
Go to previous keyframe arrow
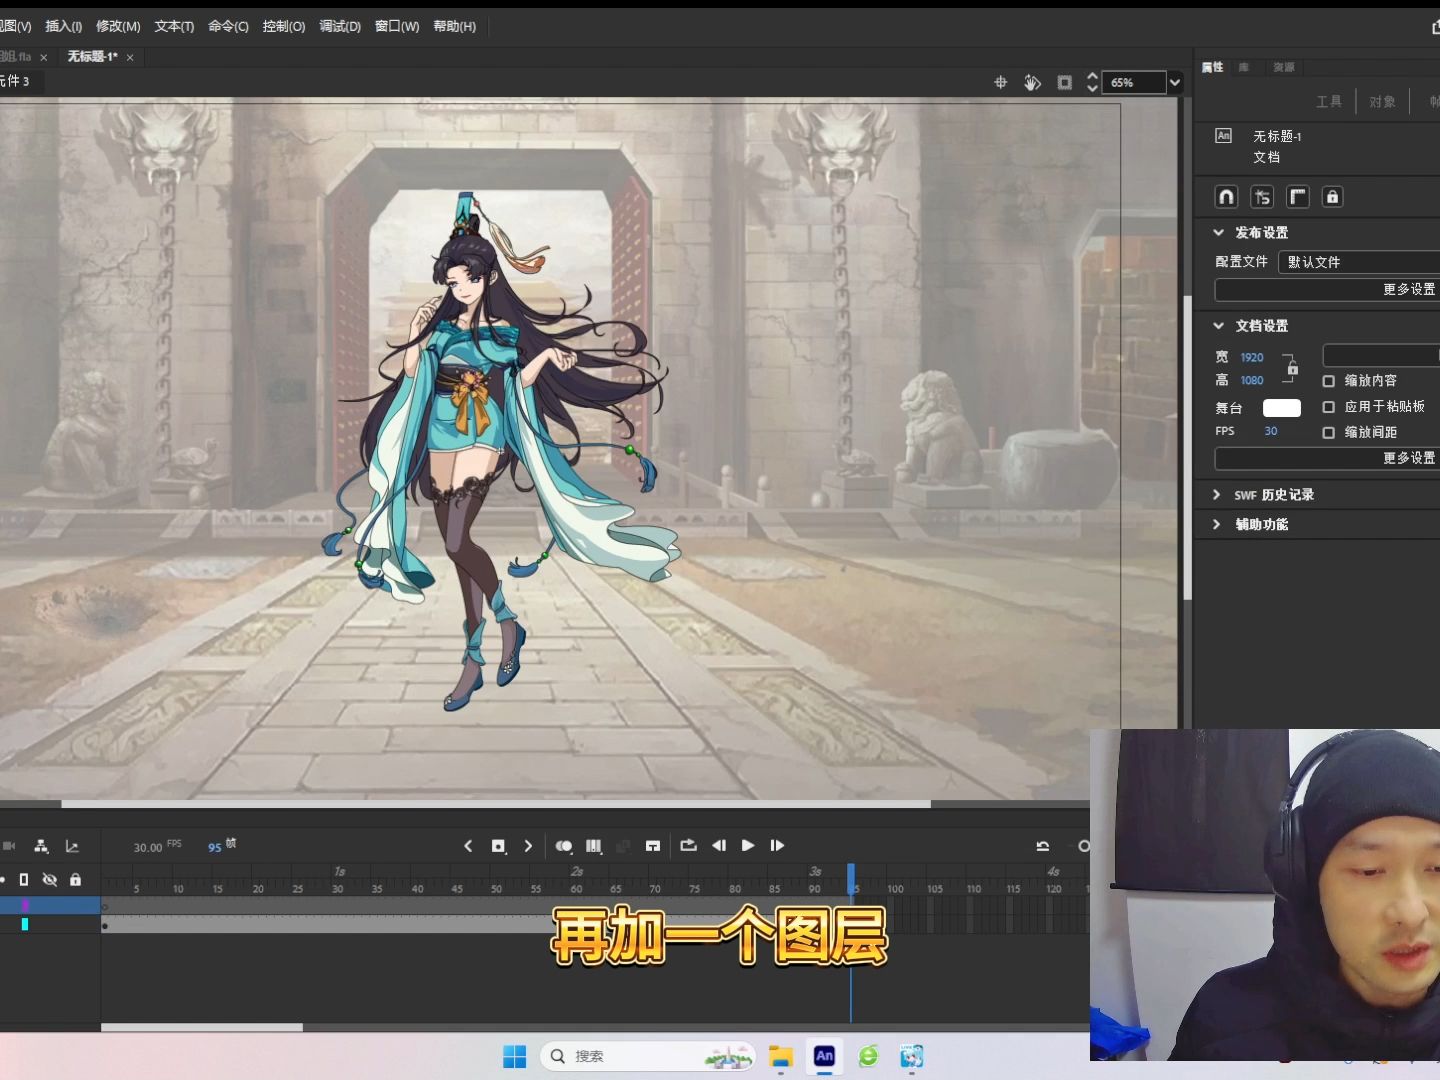468,846
